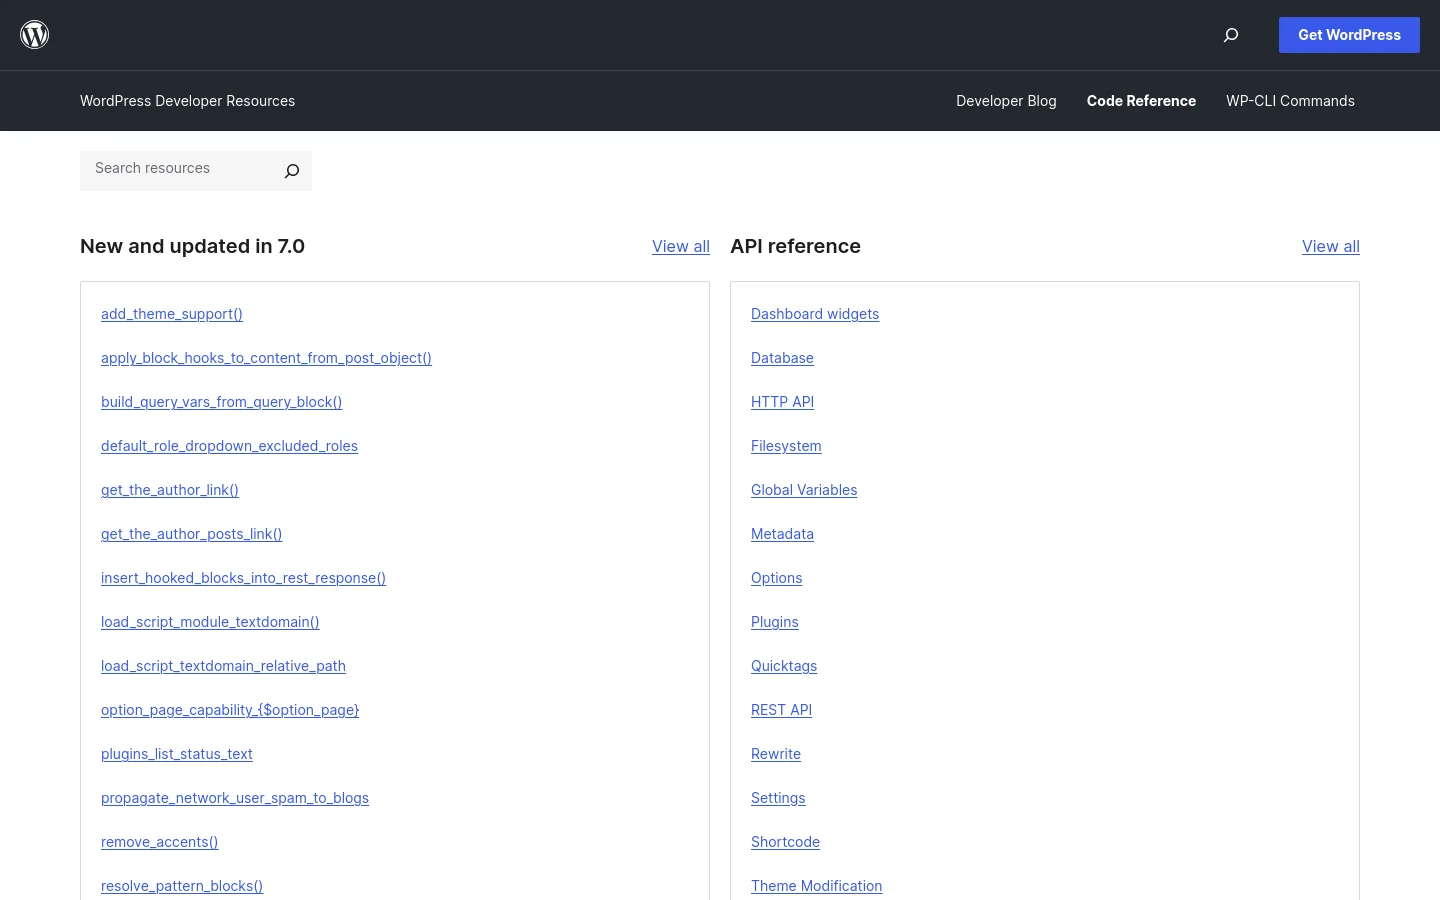The height and width of the screenshot is (900, 1440).
Task: Open Theme Modification API reference
Action: click(x=816, y=886)
